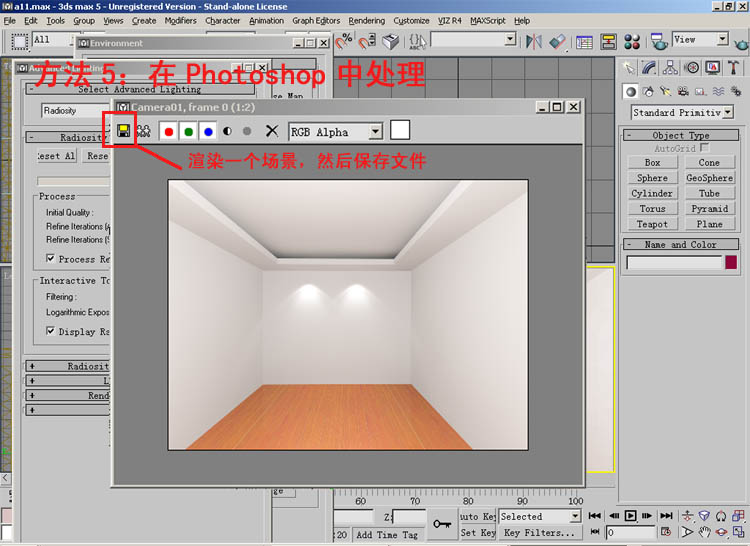
Task: Toggle the blue channel display
Action: pos(208,131)
